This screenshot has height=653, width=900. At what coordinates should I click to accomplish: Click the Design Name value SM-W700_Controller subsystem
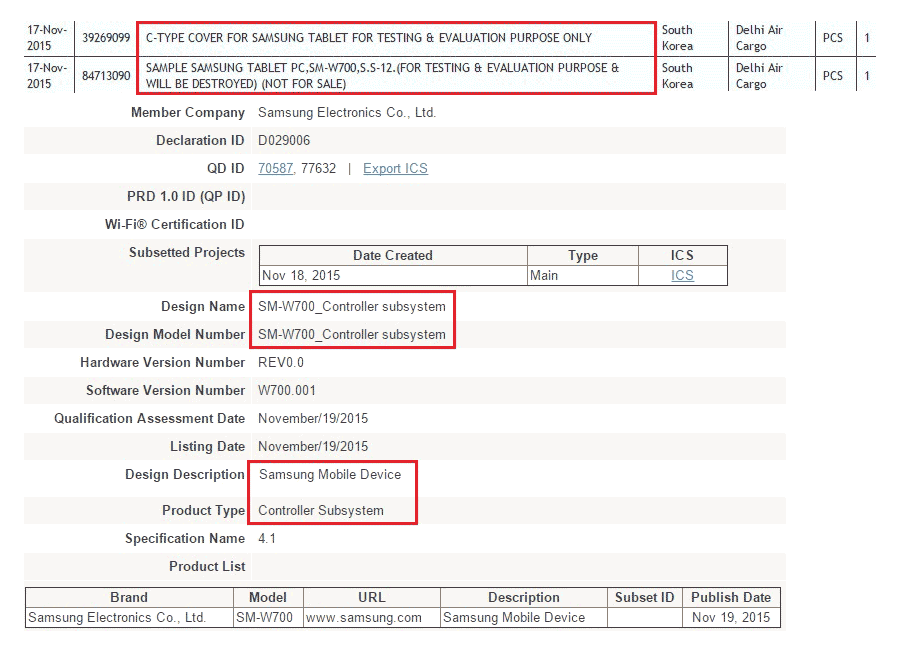(x=352, y=306)
